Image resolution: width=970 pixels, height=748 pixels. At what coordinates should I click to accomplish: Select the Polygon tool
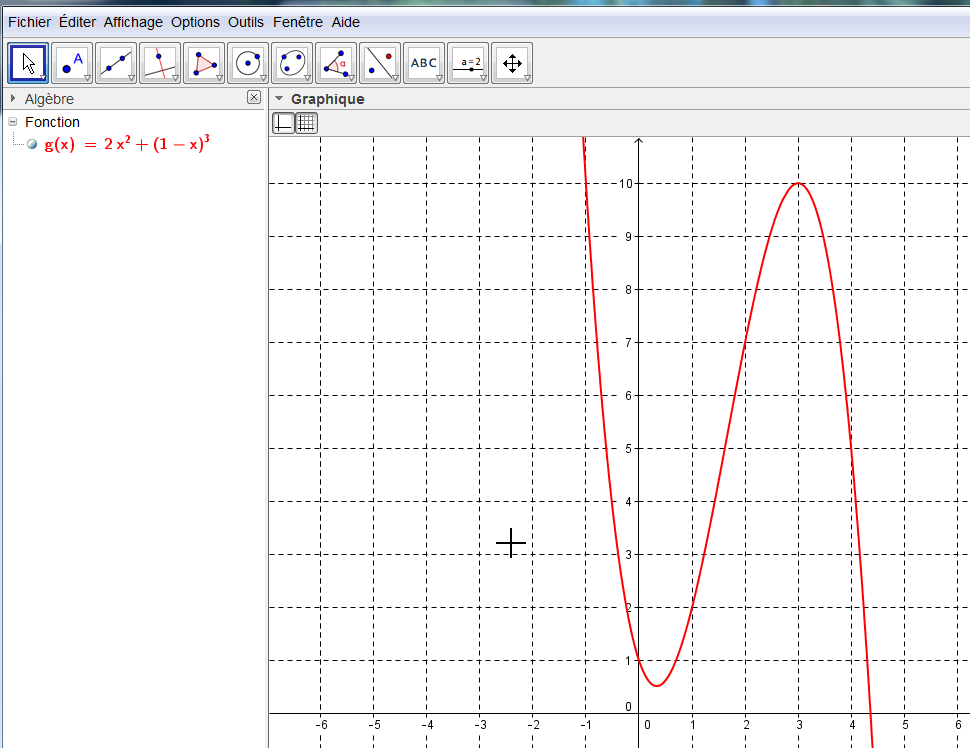point(204,63)
